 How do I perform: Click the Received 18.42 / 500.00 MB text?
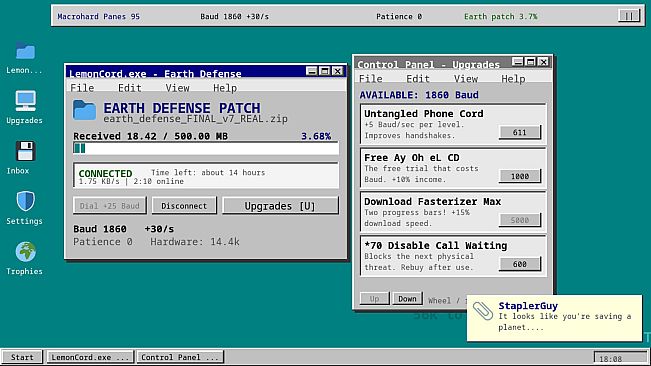pyautogui.click(x=150, y=136)
